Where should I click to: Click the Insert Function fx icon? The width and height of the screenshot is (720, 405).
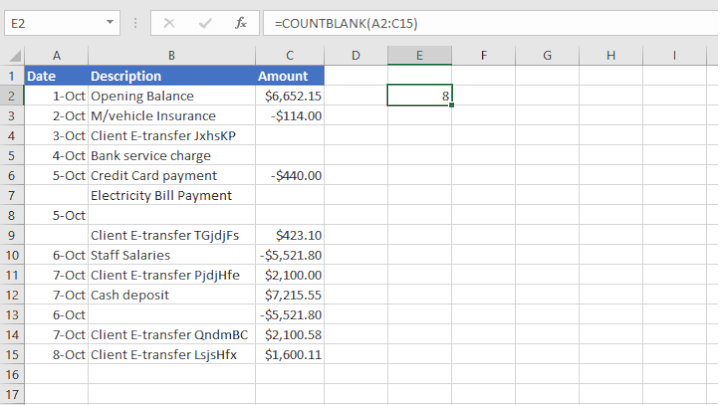240,22
